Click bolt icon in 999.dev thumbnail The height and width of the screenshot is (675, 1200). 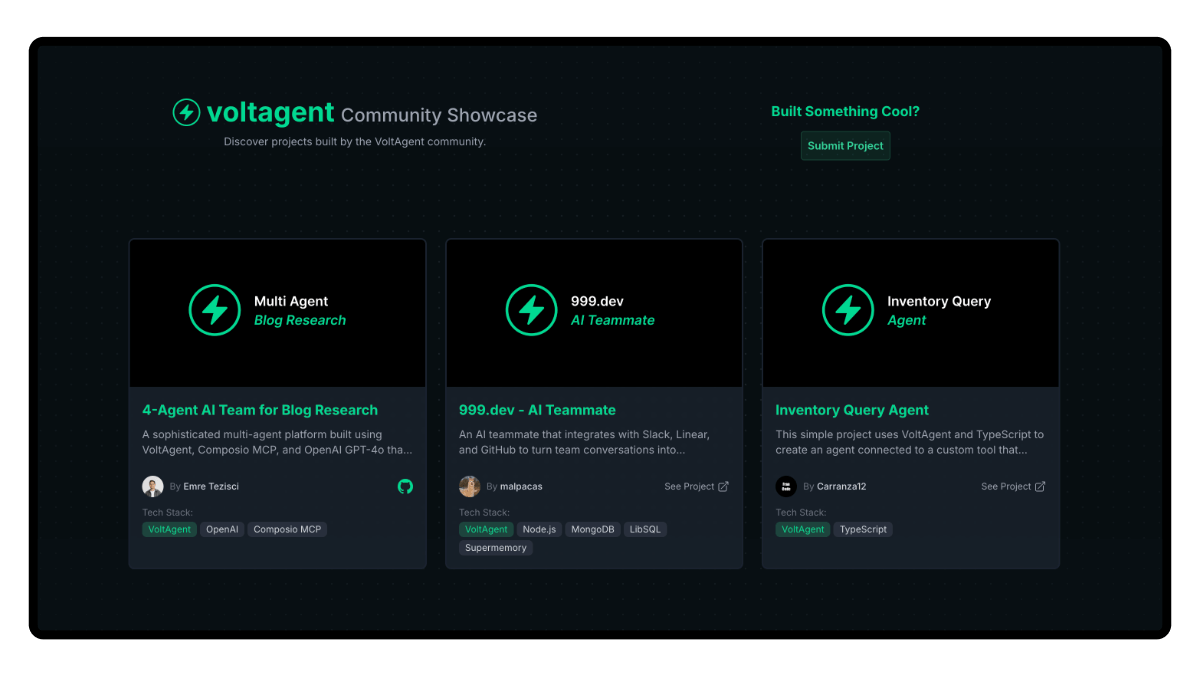531,310
